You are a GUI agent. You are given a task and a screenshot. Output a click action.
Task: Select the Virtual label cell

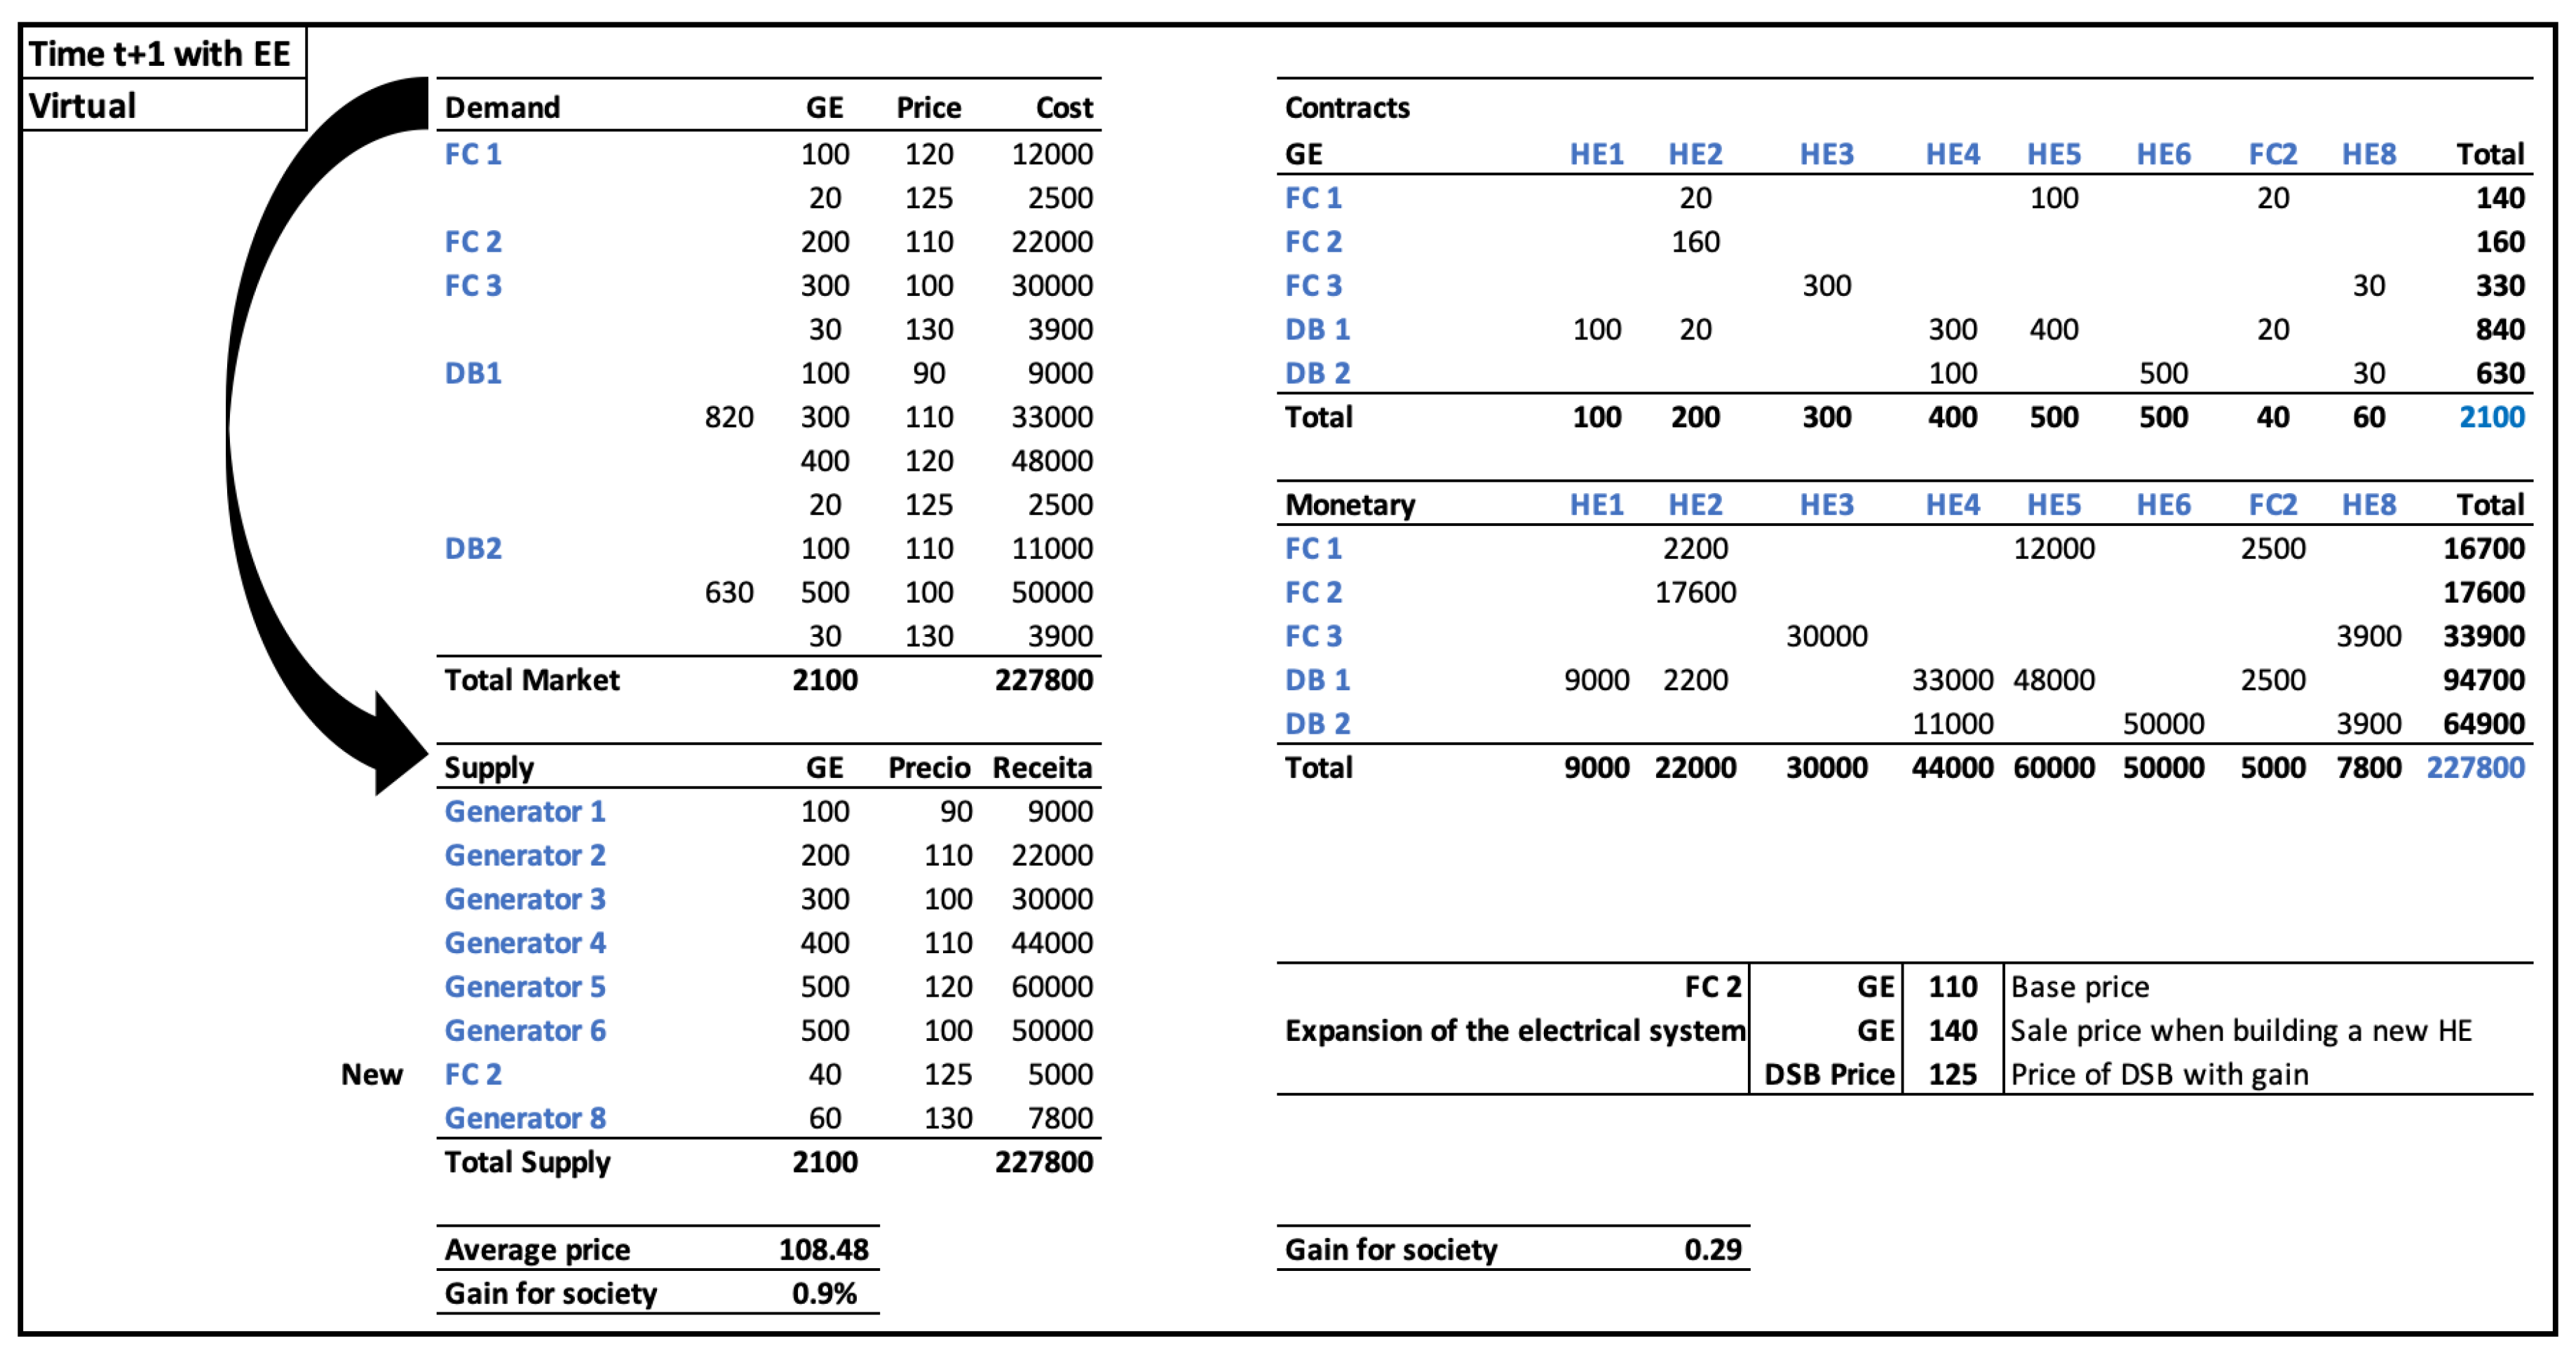click(83, 105)
